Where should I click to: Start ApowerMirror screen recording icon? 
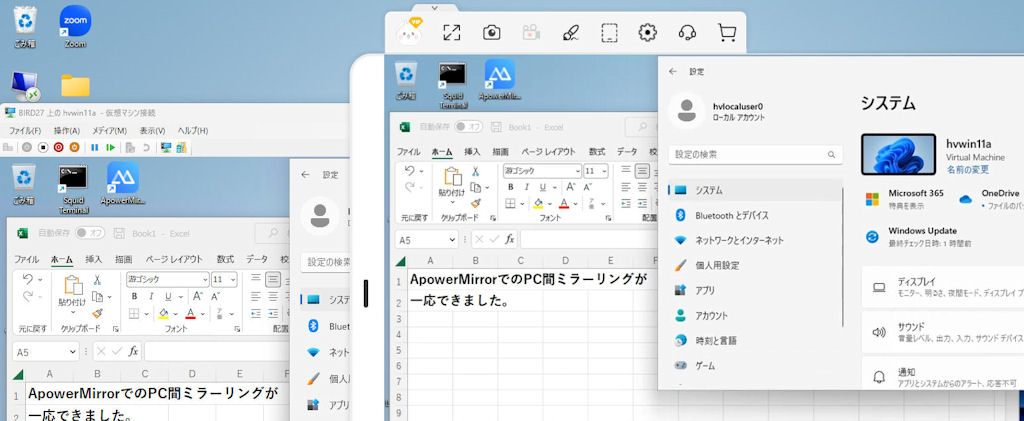point(530,33)
